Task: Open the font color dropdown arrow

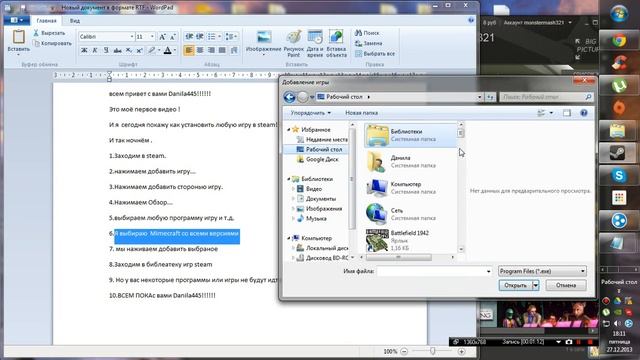Action: [x=175, y=50]
